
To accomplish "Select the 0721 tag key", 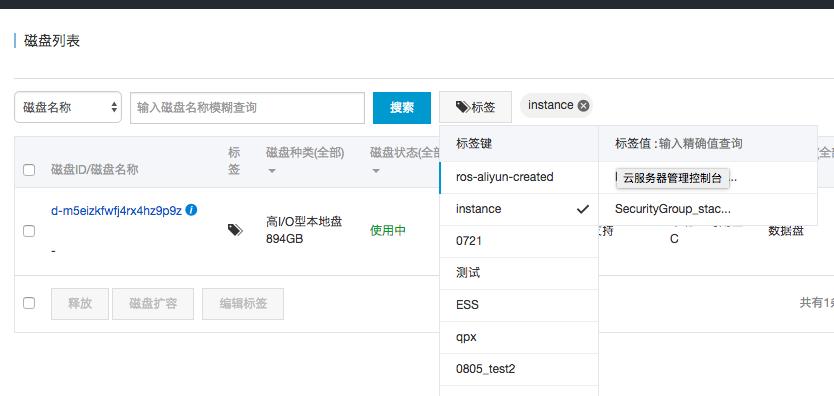I will click(519, 241).
